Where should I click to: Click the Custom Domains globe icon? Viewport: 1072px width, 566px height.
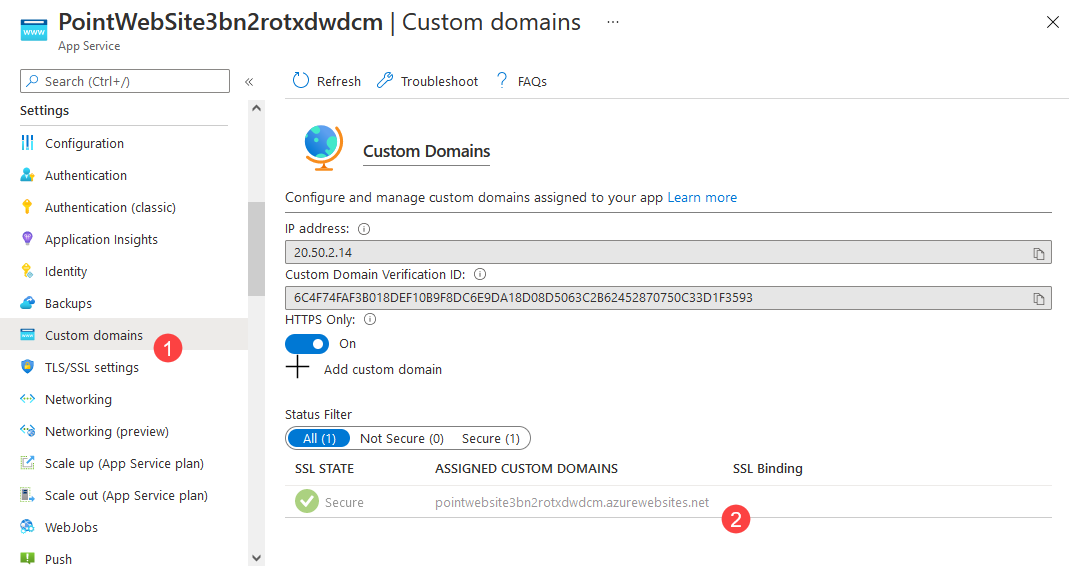323,147
